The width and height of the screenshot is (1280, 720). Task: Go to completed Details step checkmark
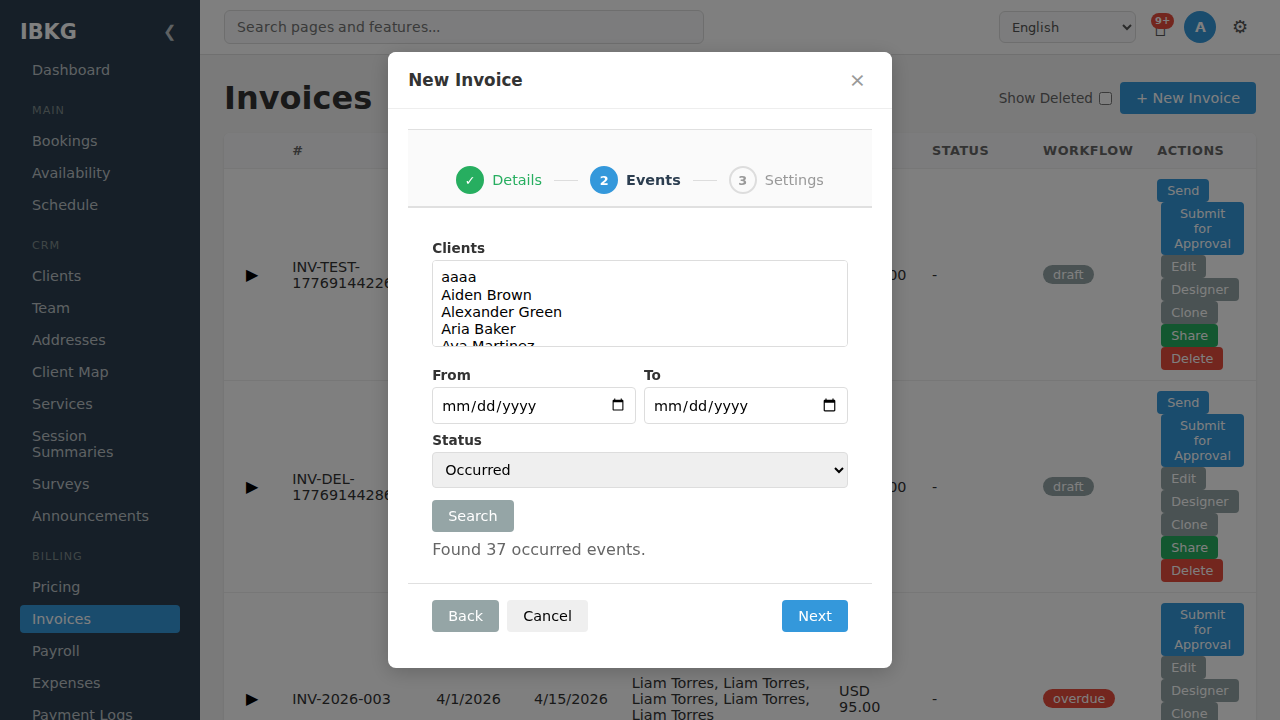[x=470, y=180]
